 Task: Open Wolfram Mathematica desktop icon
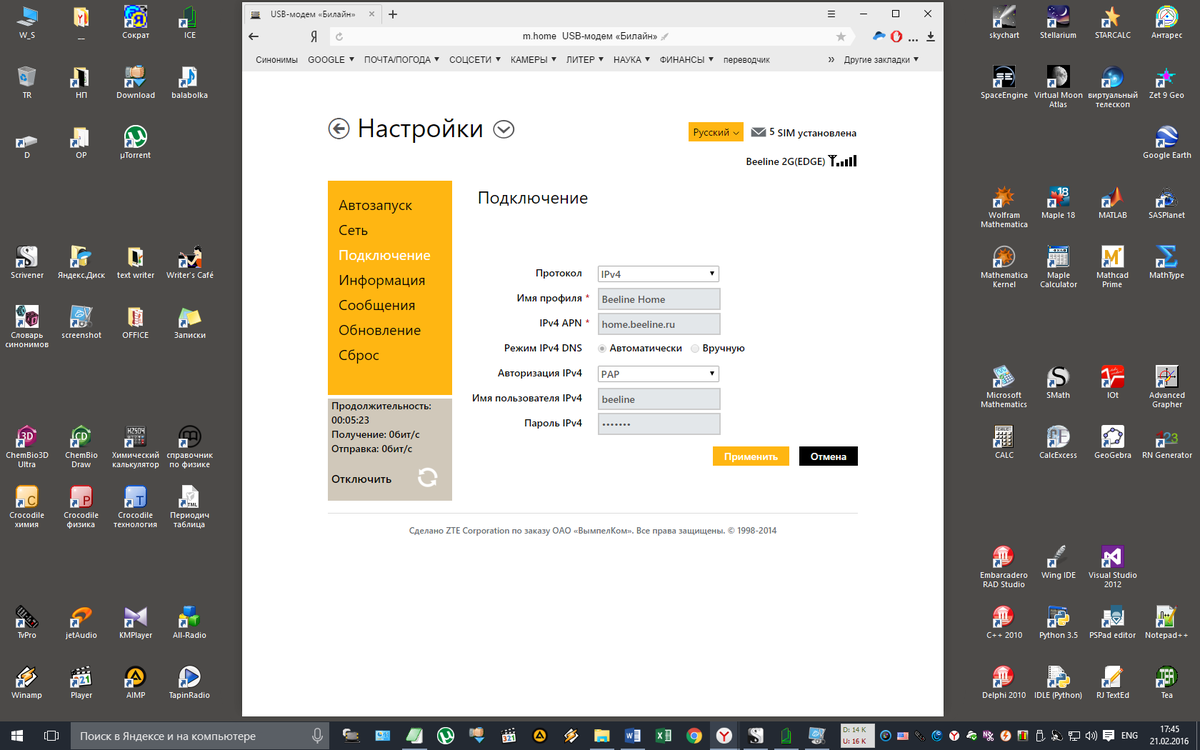tap(1004, 207)
